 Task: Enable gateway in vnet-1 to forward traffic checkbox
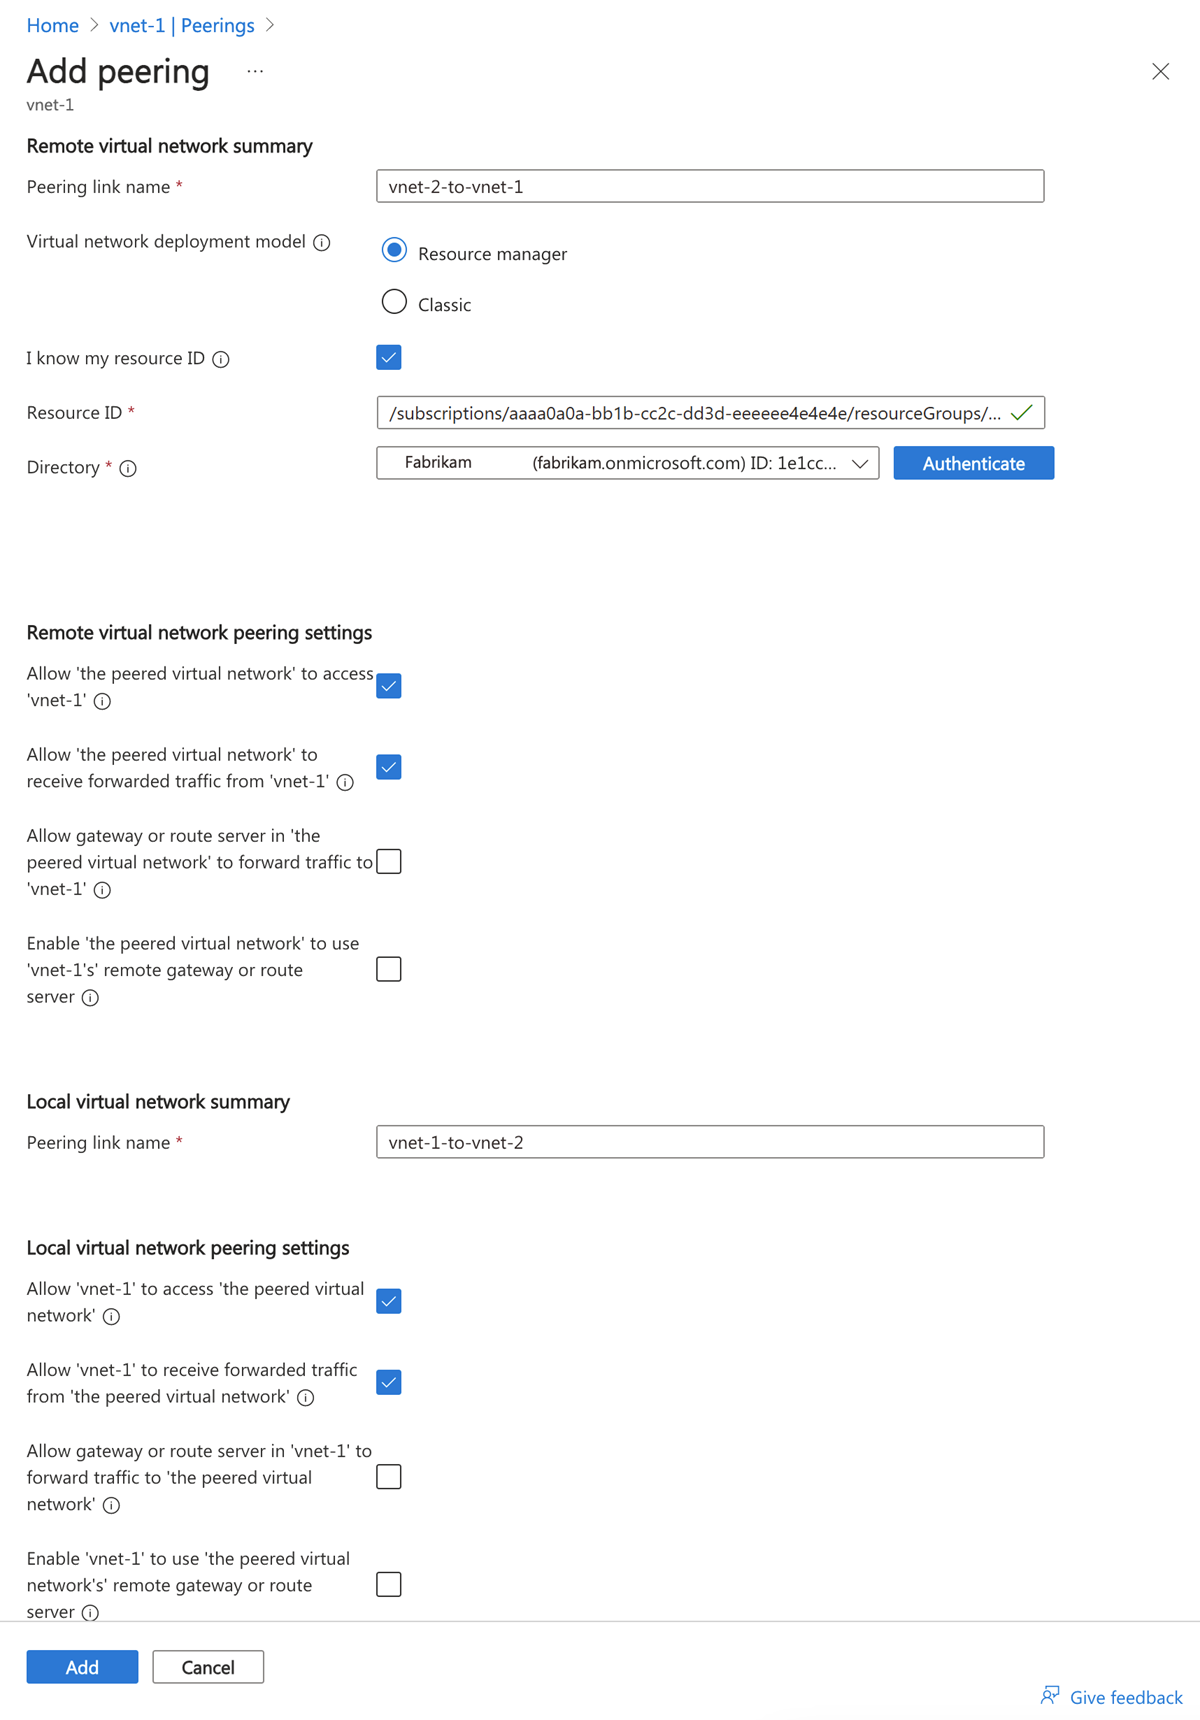(x=389, y=1477)
